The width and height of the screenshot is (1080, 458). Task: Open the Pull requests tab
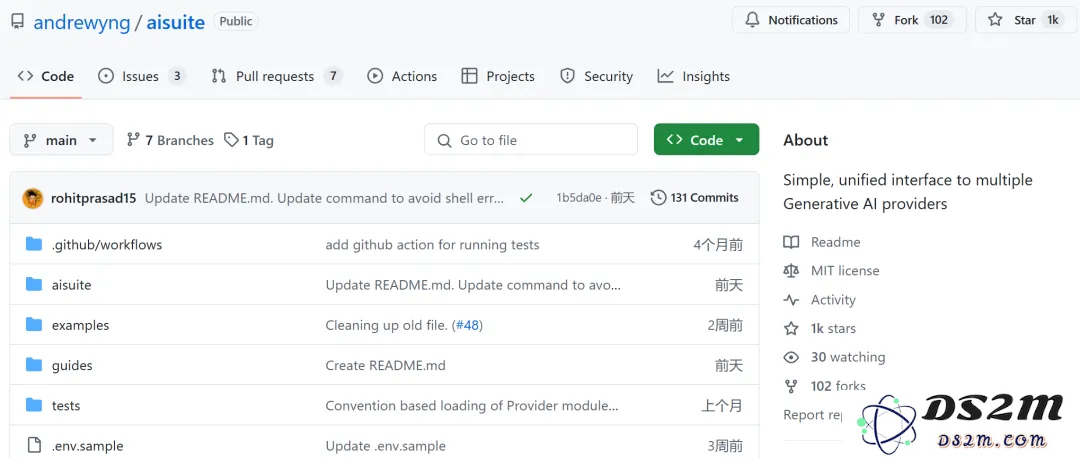click(277, 76)
